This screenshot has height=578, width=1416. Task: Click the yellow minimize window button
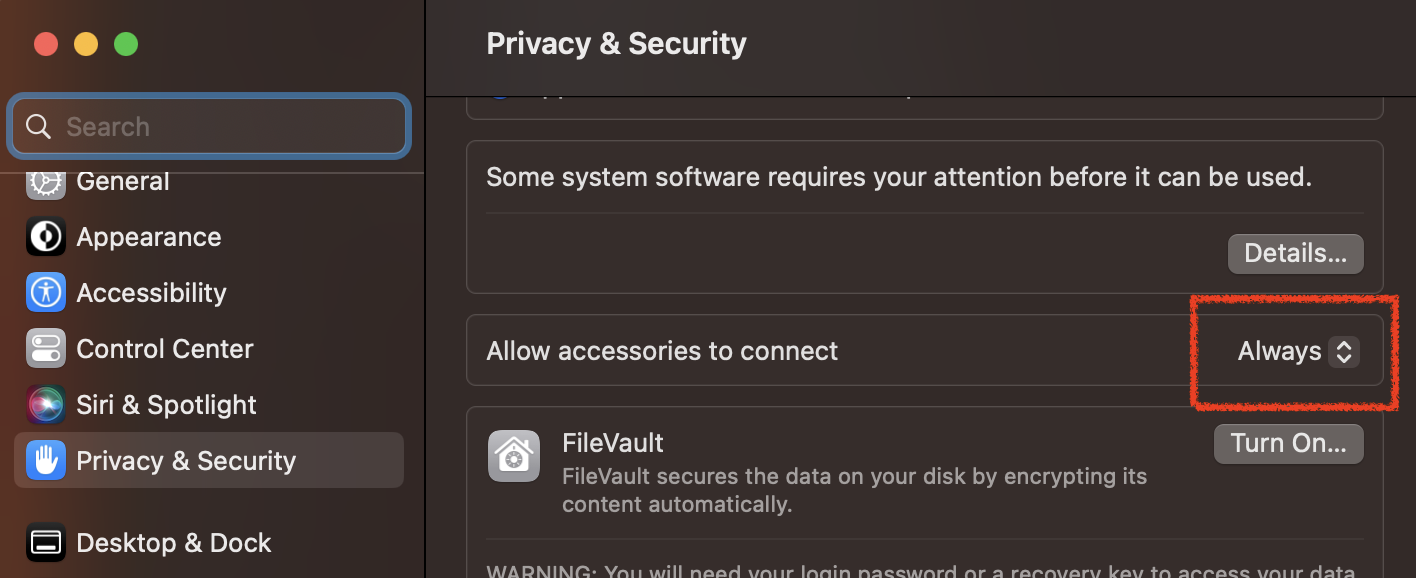pos(86,44)
